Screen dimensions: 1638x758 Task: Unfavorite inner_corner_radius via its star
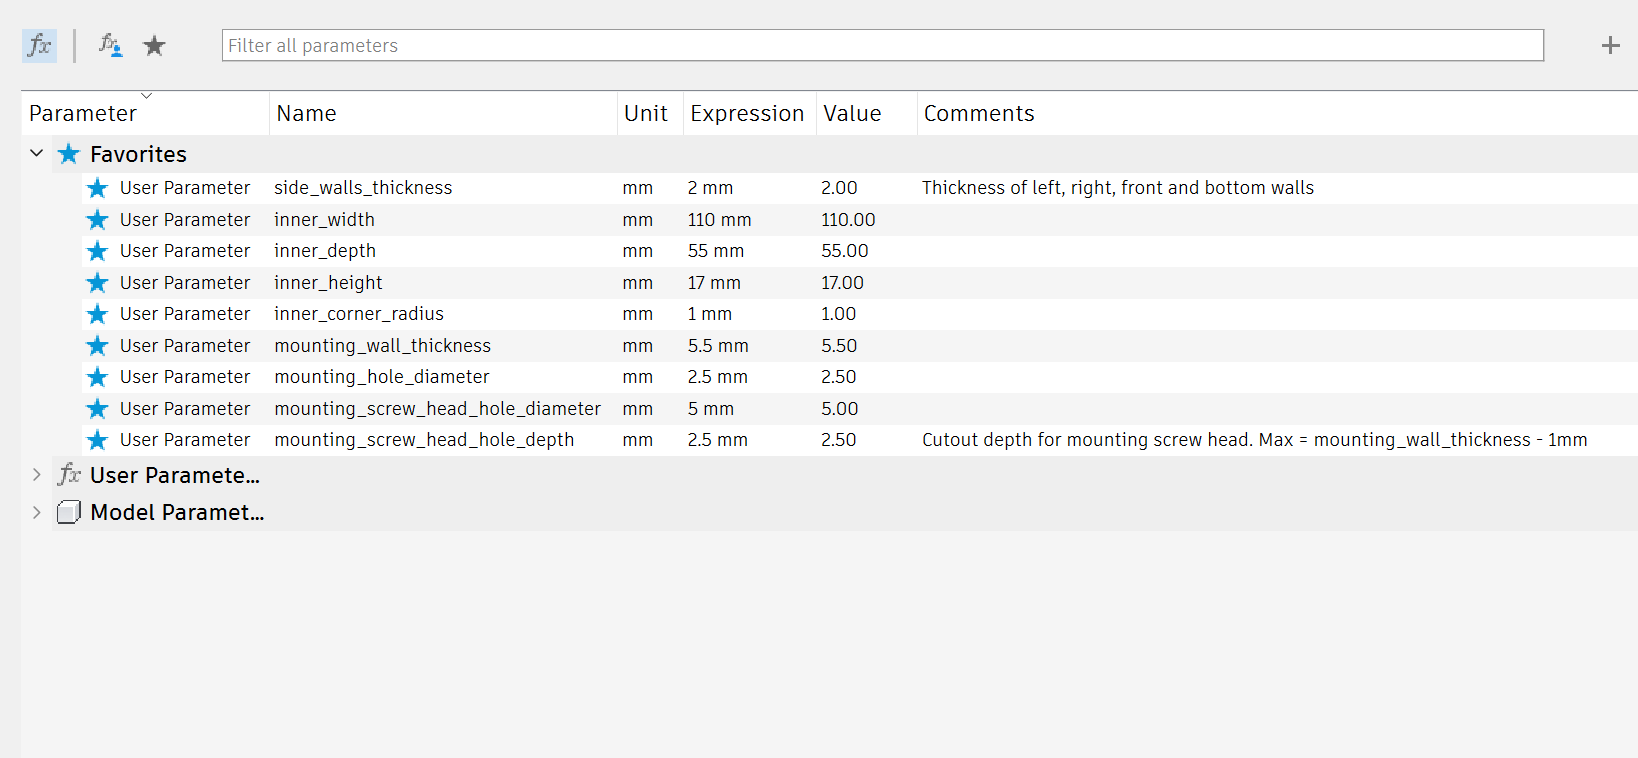pos(97,314)
